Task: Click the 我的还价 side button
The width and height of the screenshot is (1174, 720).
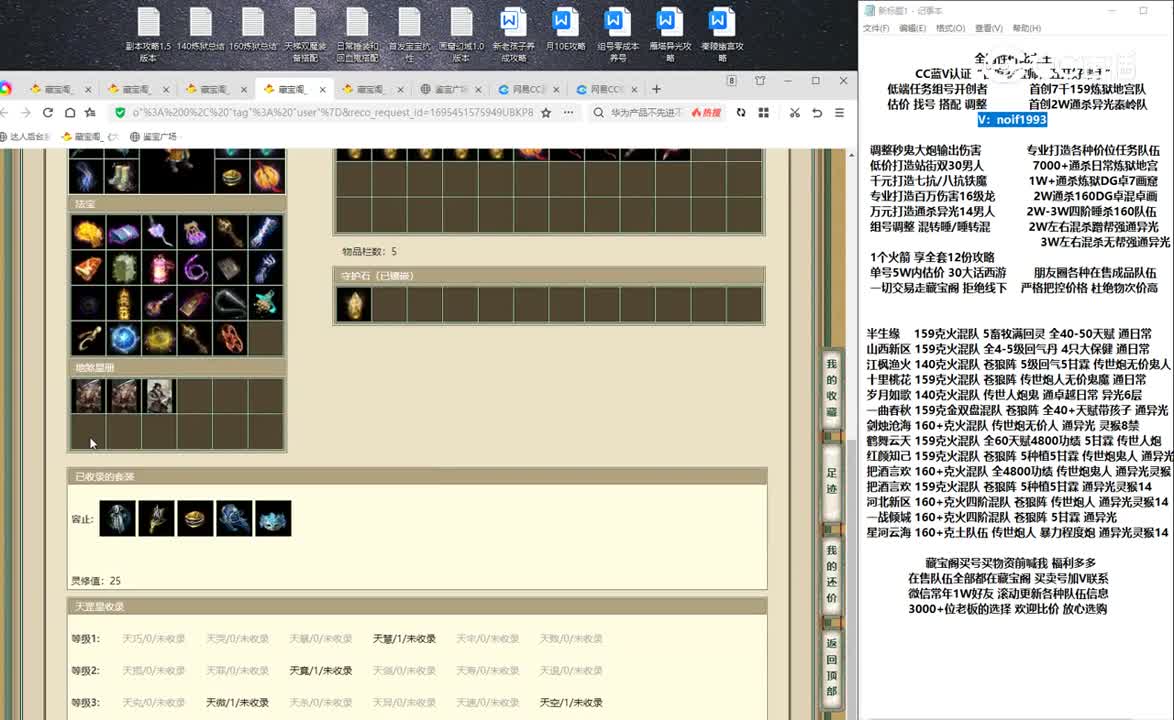Action: (x=831, y=574)
